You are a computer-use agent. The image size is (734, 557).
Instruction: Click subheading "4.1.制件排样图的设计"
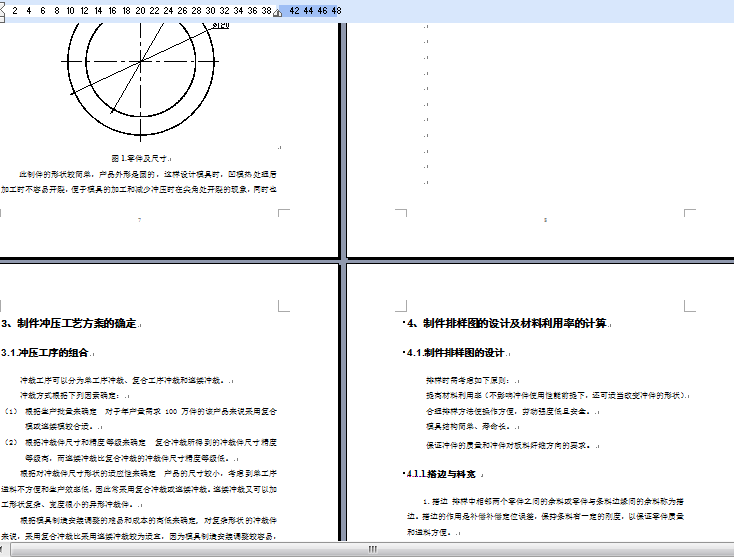tap(455, 353)
